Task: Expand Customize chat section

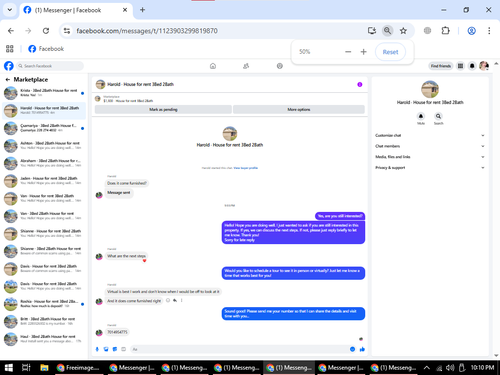Action: click(x=430, y=135)
